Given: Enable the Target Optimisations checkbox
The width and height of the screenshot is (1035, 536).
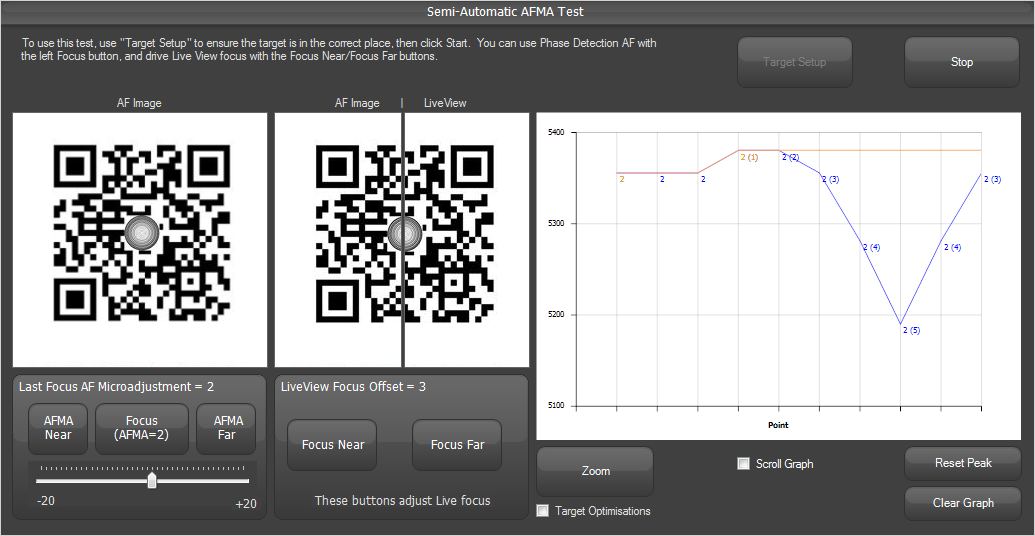Looking at the screenshot, I should pyautogui.click(x=543, y=511).
